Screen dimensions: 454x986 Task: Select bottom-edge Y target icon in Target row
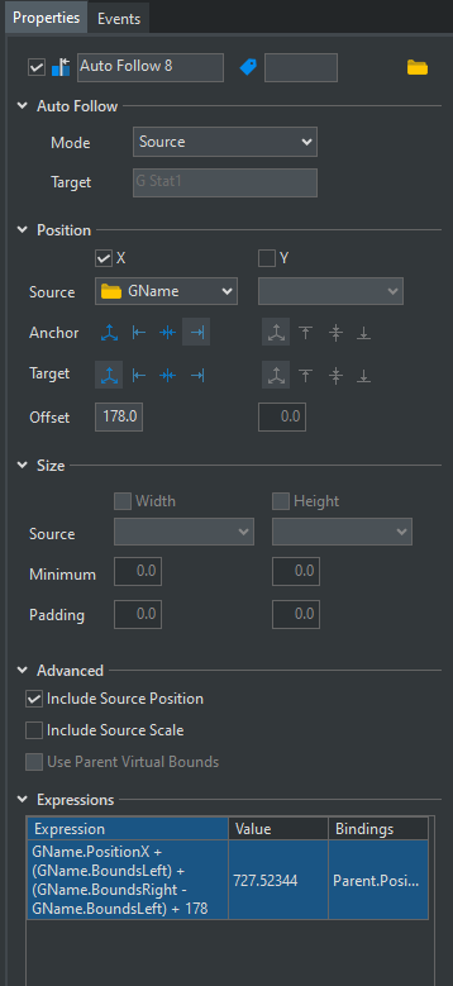363,375
